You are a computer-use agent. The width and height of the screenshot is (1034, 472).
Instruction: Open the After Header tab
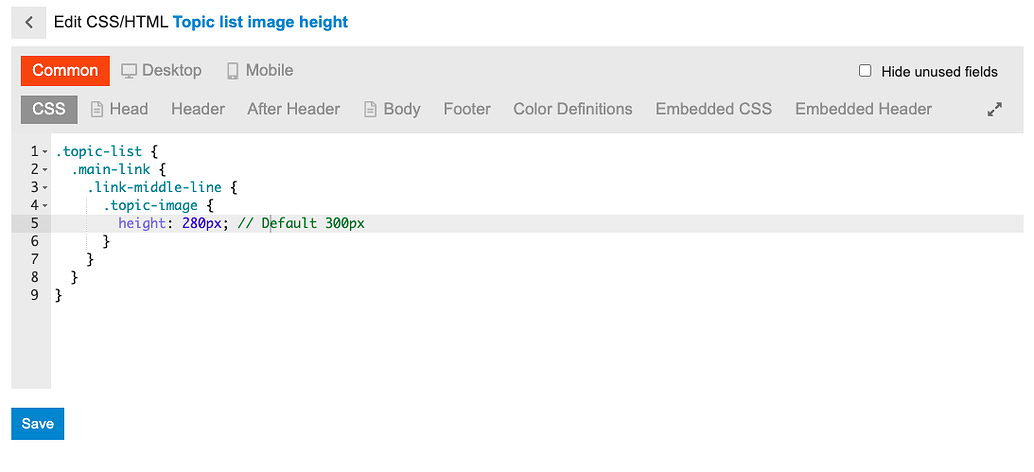point(293,110)
